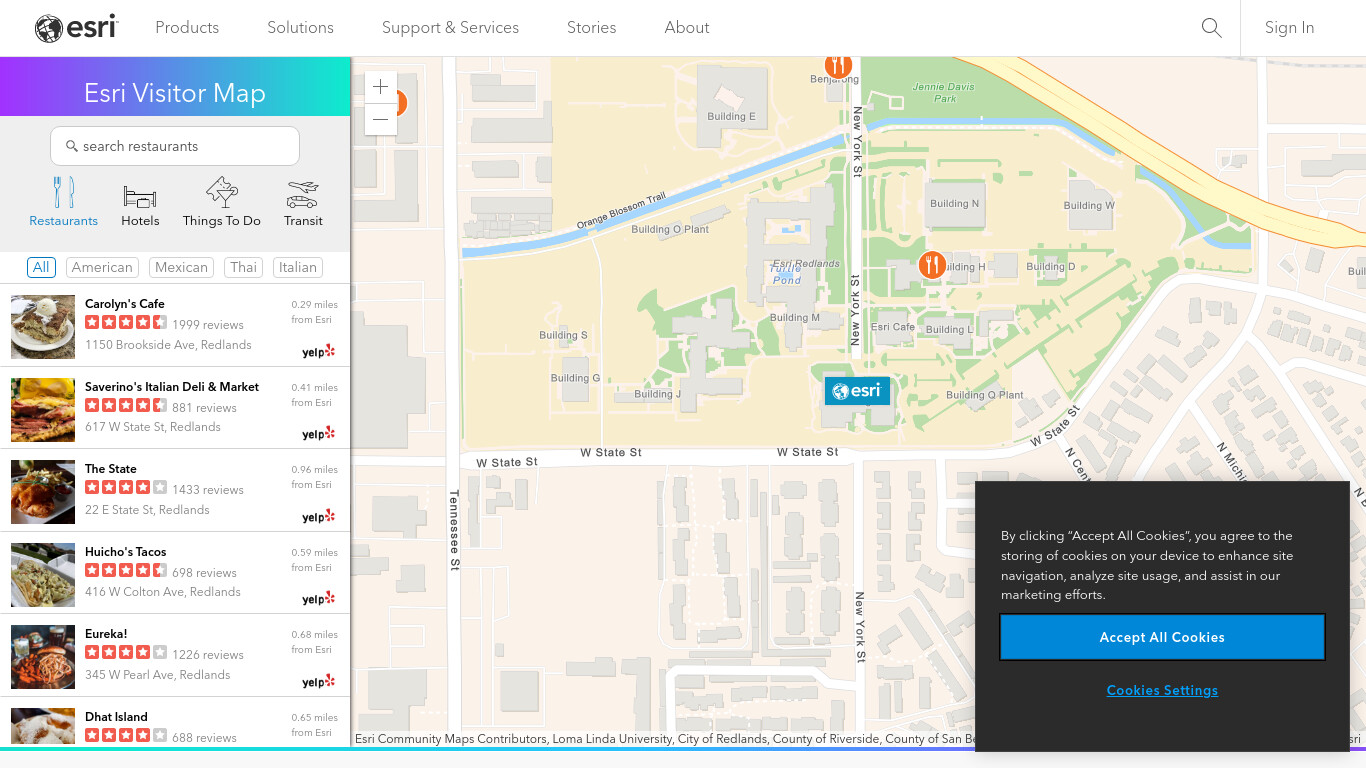Open the Stories menu
Image resolution: width=1366 pixels, height=768 pixels.
pos(591,28)
